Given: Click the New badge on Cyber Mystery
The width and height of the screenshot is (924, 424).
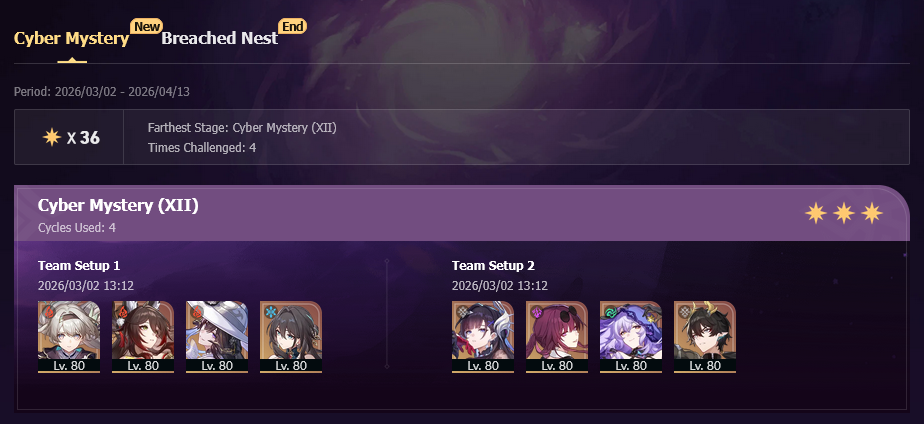Looking at the screenshot, I should tap(146, 26).
